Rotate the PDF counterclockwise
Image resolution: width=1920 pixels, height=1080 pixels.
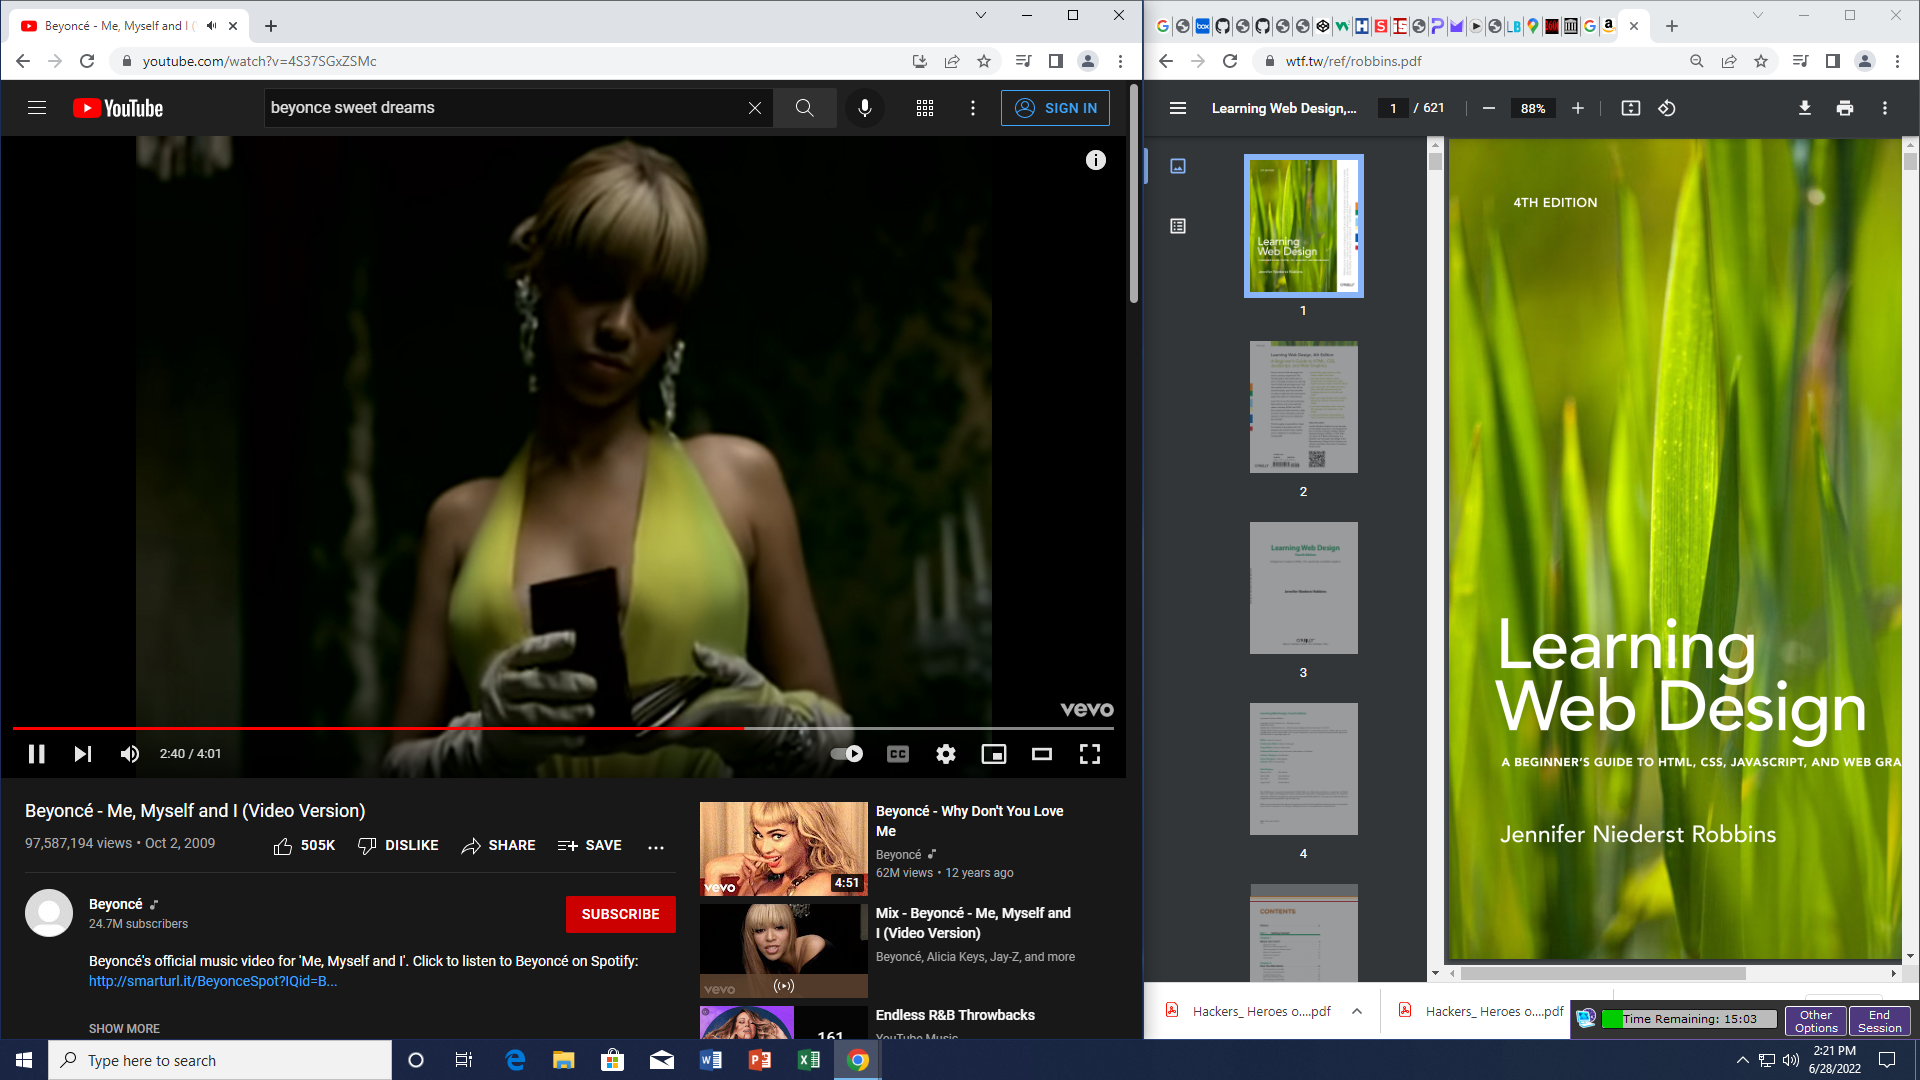(x=1666, y=108)
